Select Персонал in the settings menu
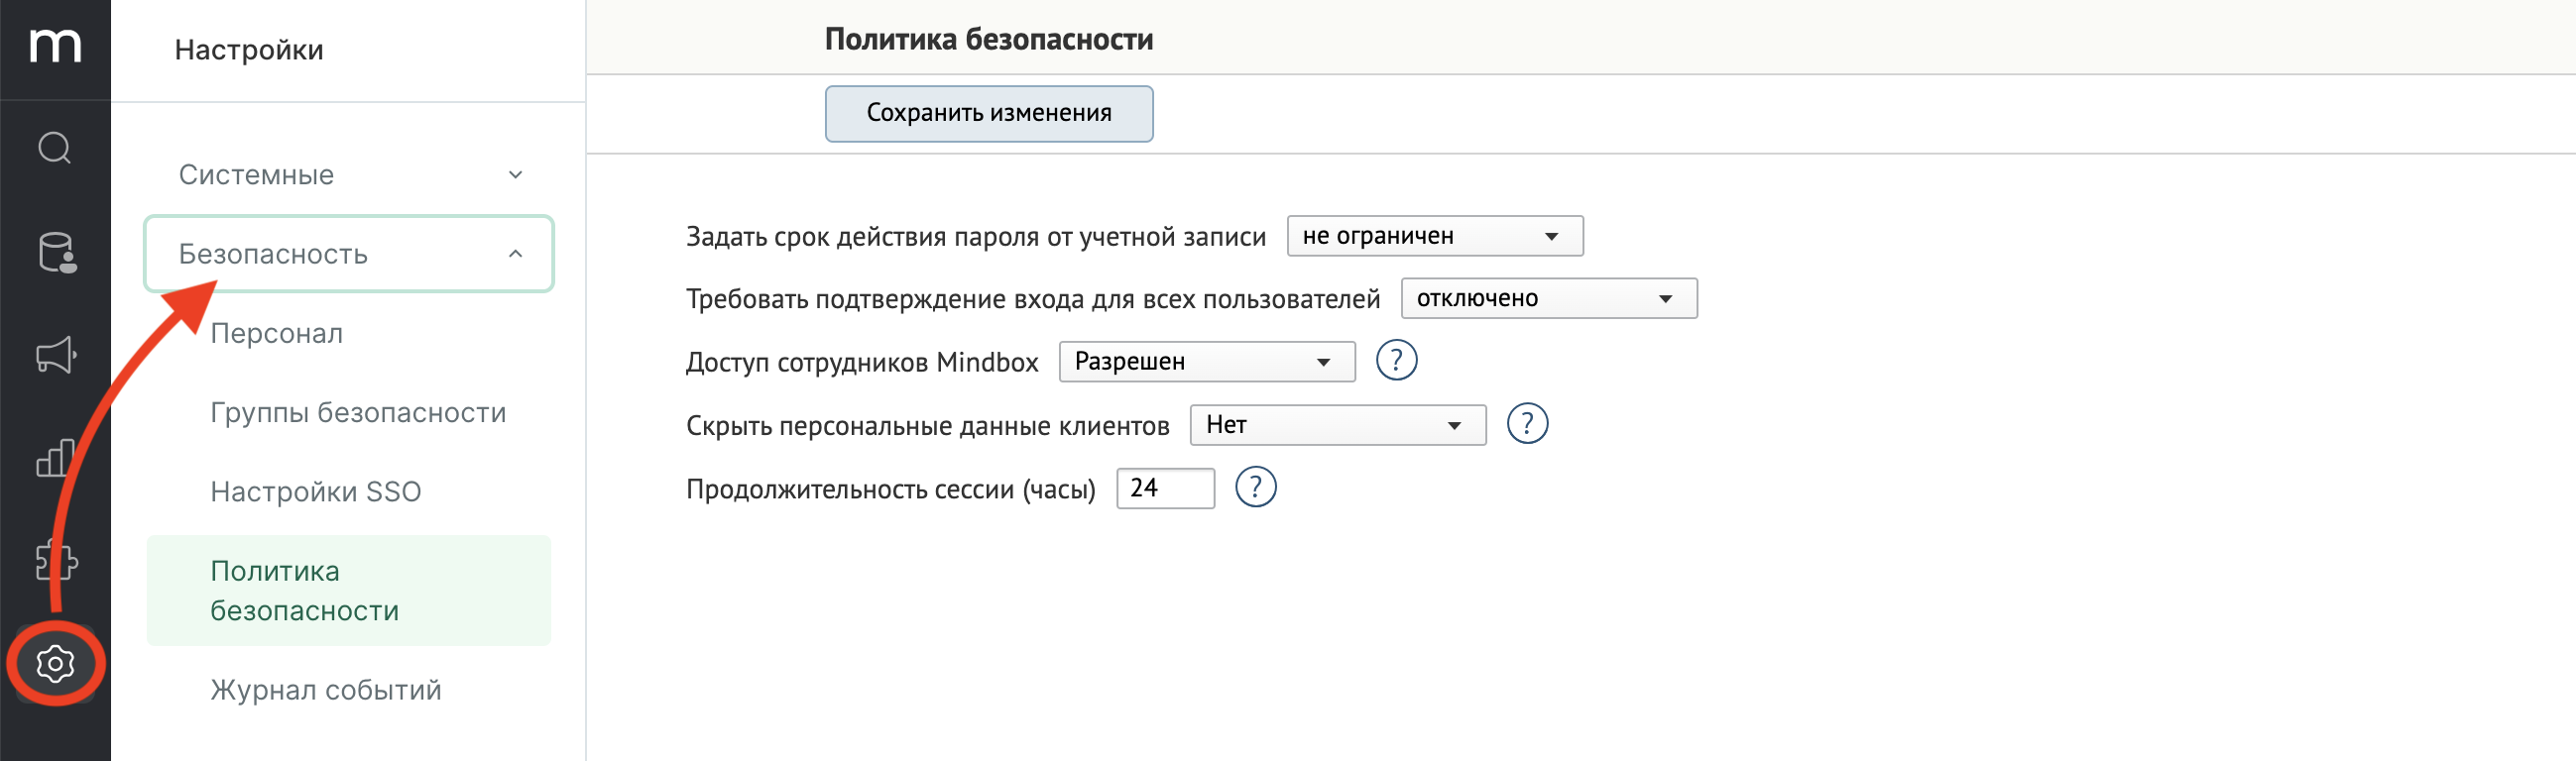 pyautogui.click(x=276, y=333)
